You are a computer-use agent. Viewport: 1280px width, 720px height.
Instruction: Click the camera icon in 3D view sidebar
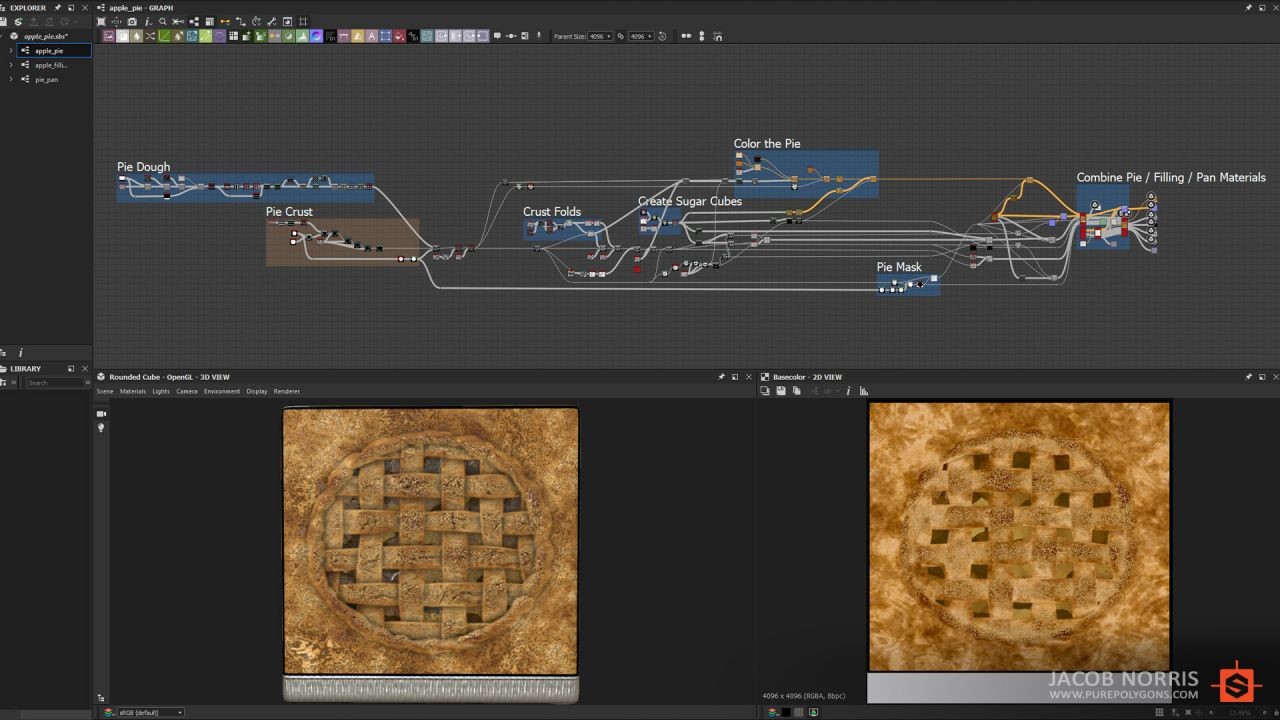coord(101,413)
